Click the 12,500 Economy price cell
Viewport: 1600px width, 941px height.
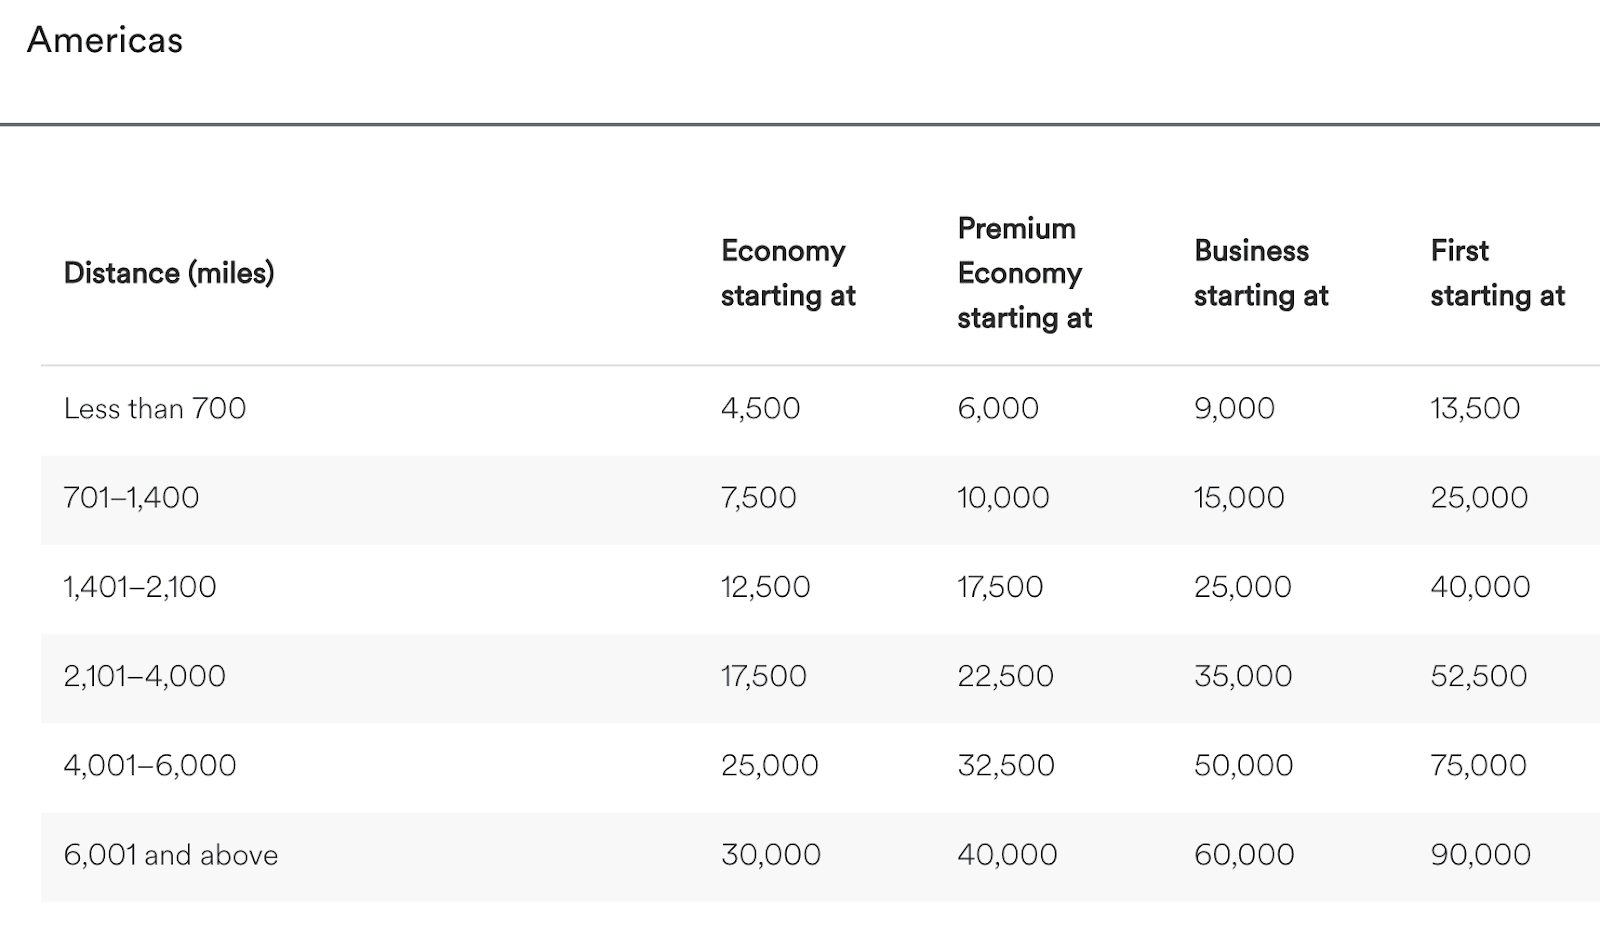765,586
